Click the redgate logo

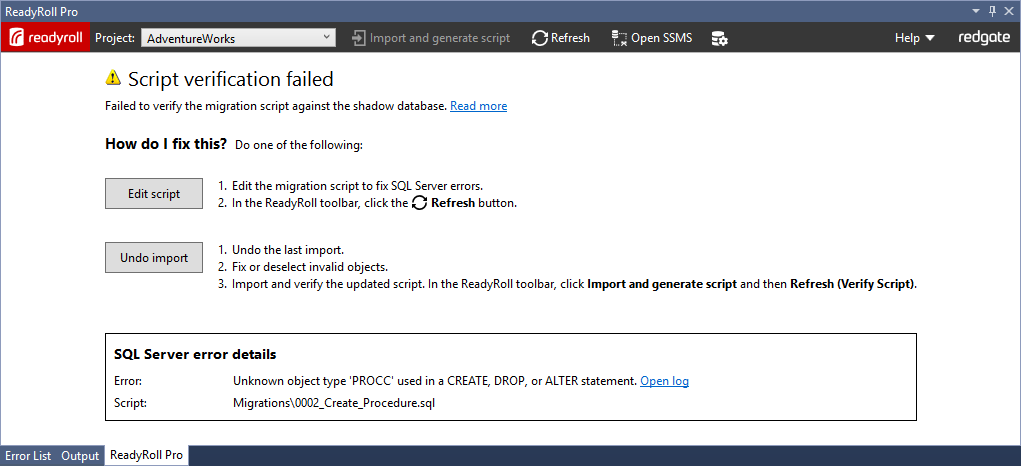pyautogui.click(x=983, y=38)
